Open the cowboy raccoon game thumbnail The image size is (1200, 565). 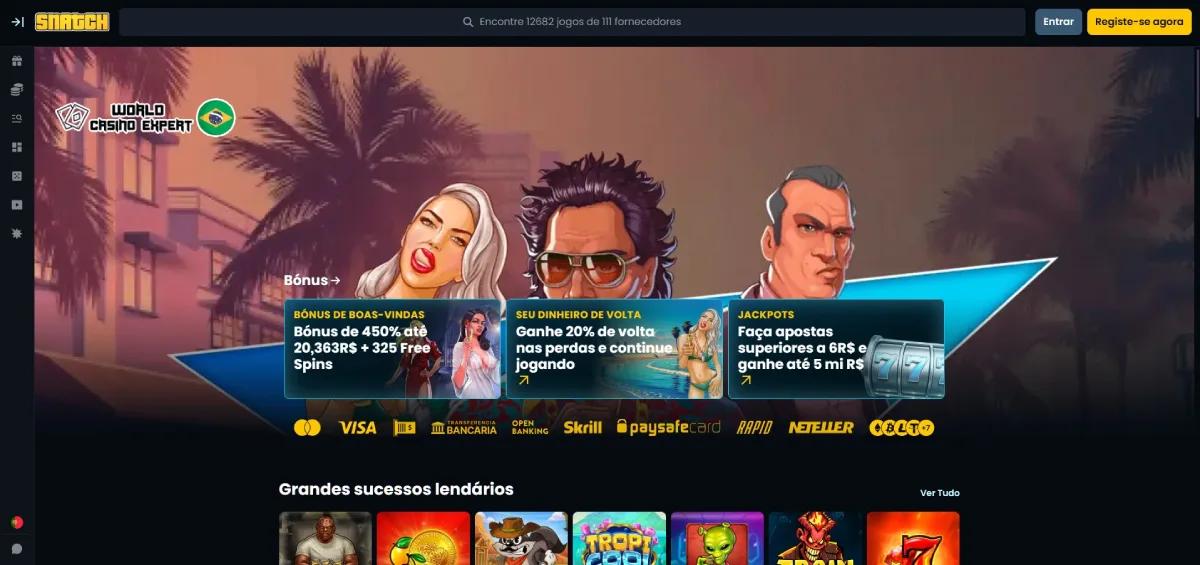pyautogui.click(x=521, y=539)
